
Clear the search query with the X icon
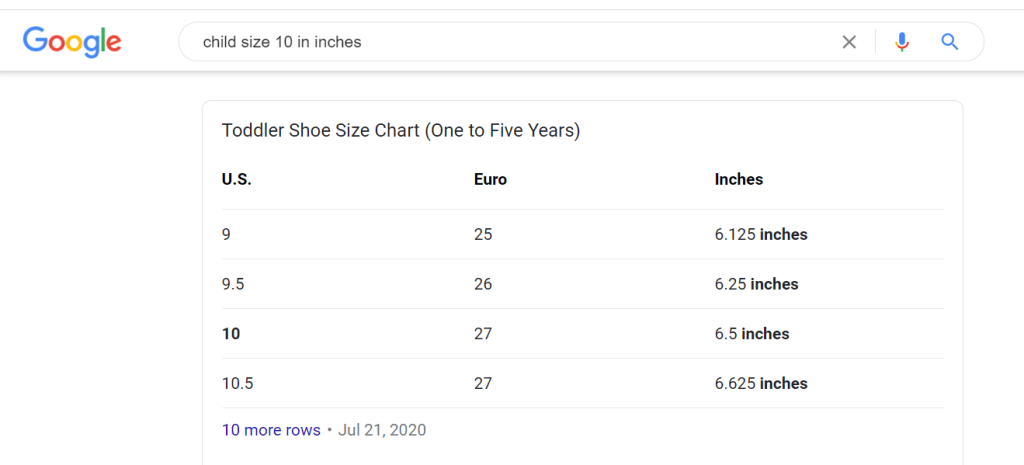(849, 42)
